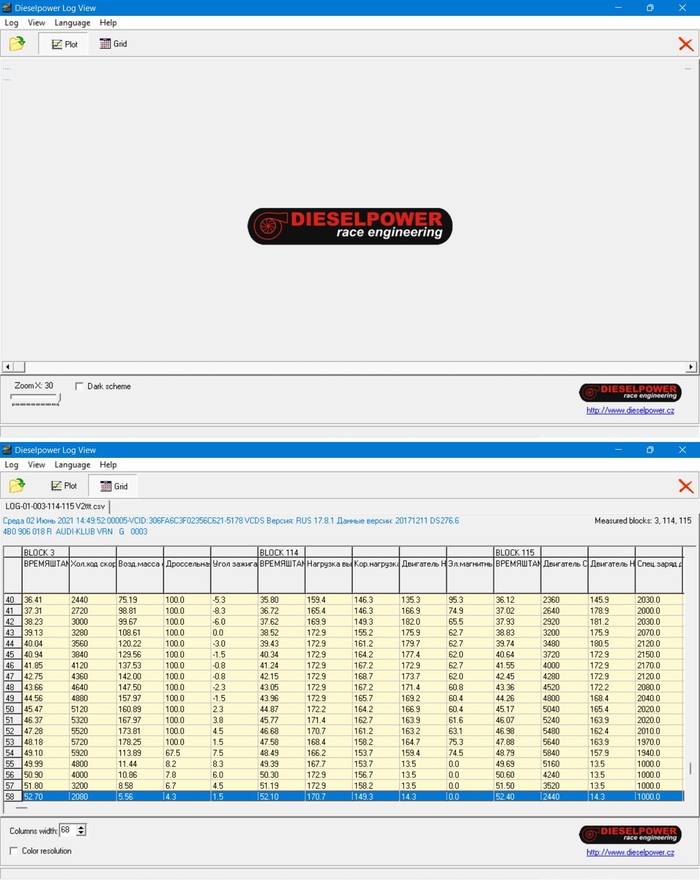Increase Columns width with up arrow
This screenshot has width=700, height=884.
(x=81, y=827)
